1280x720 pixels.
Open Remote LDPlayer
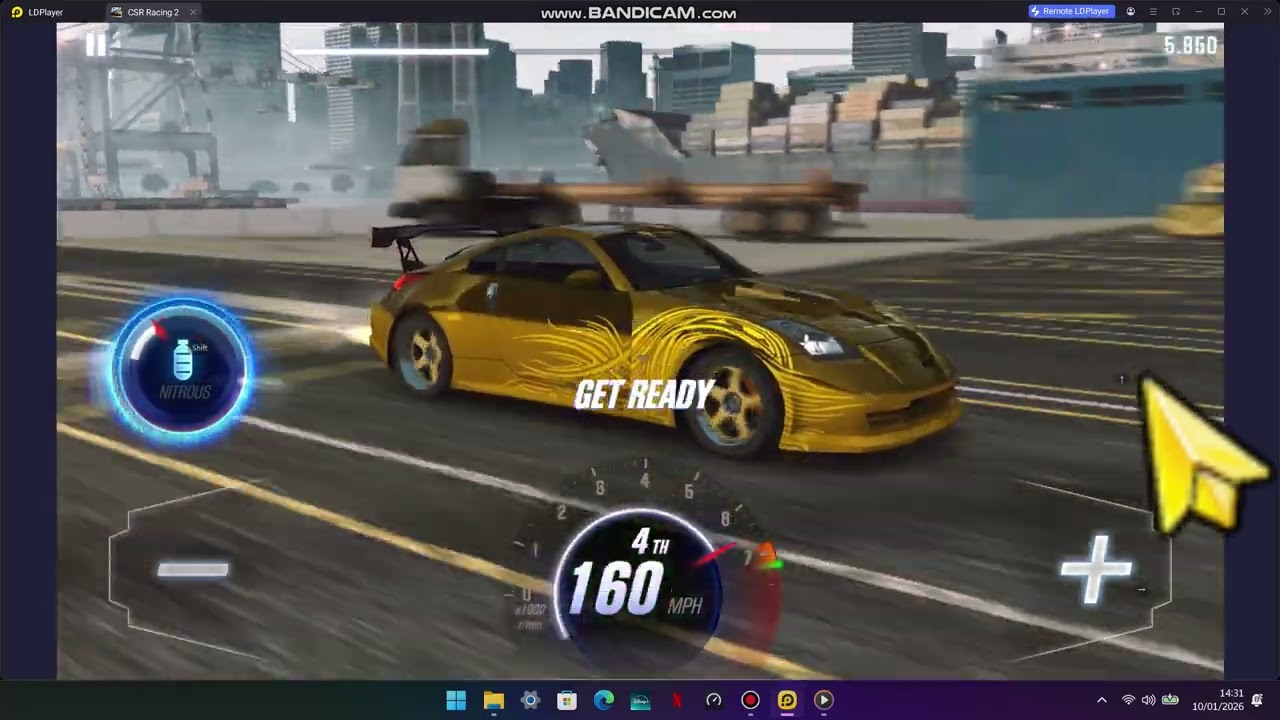[x=1070, y=11]
